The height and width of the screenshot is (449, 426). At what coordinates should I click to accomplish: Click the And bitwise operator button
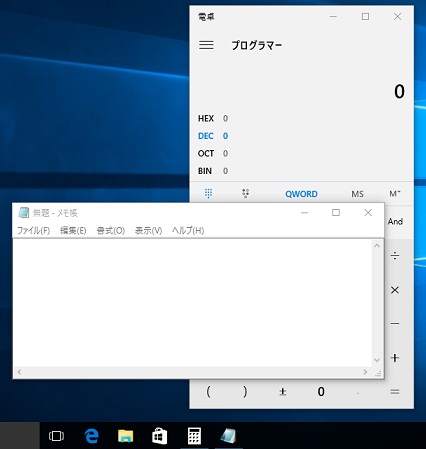tap(395, 221)
